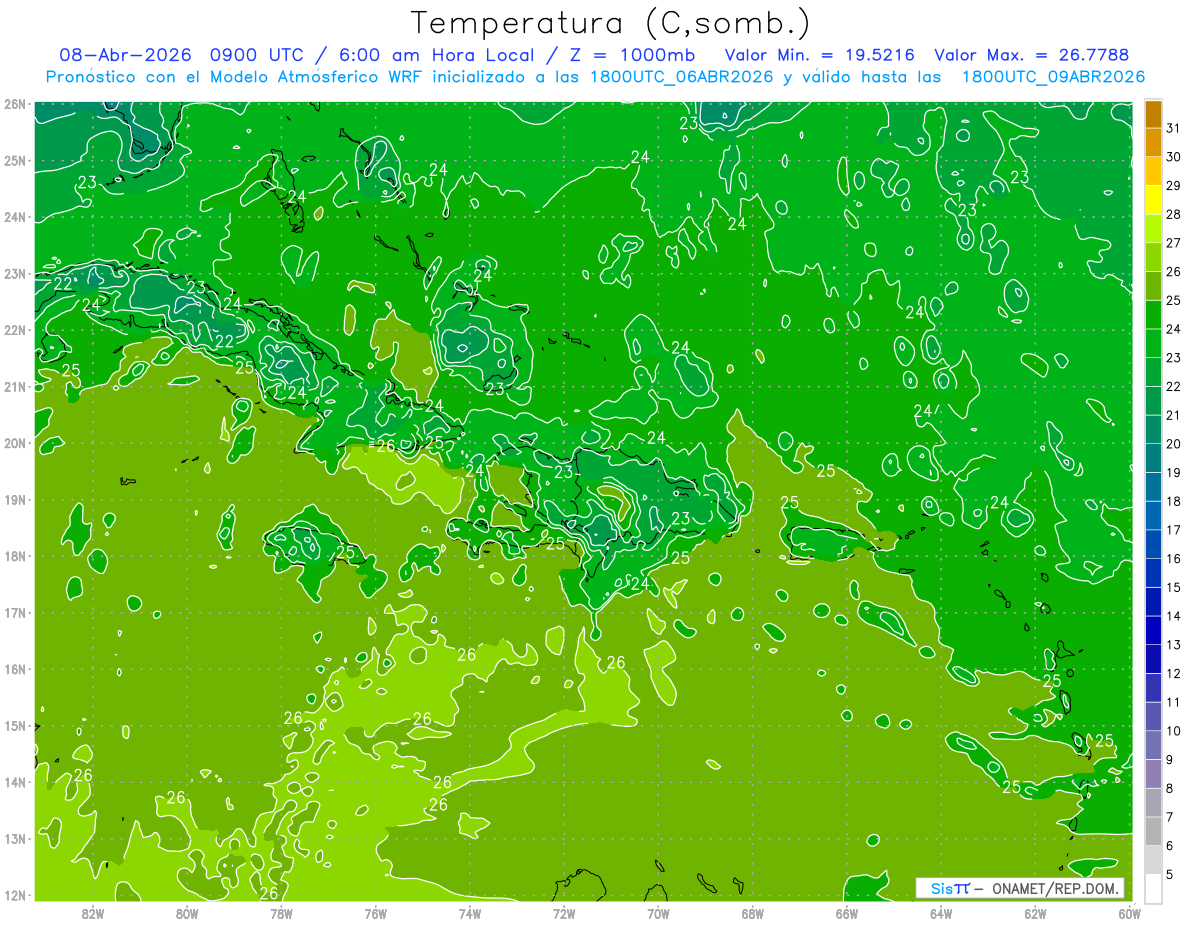Click the orange 31 color bar swatch
Viewport: 1200px width, 927px height.
[x=1153, y=115]
